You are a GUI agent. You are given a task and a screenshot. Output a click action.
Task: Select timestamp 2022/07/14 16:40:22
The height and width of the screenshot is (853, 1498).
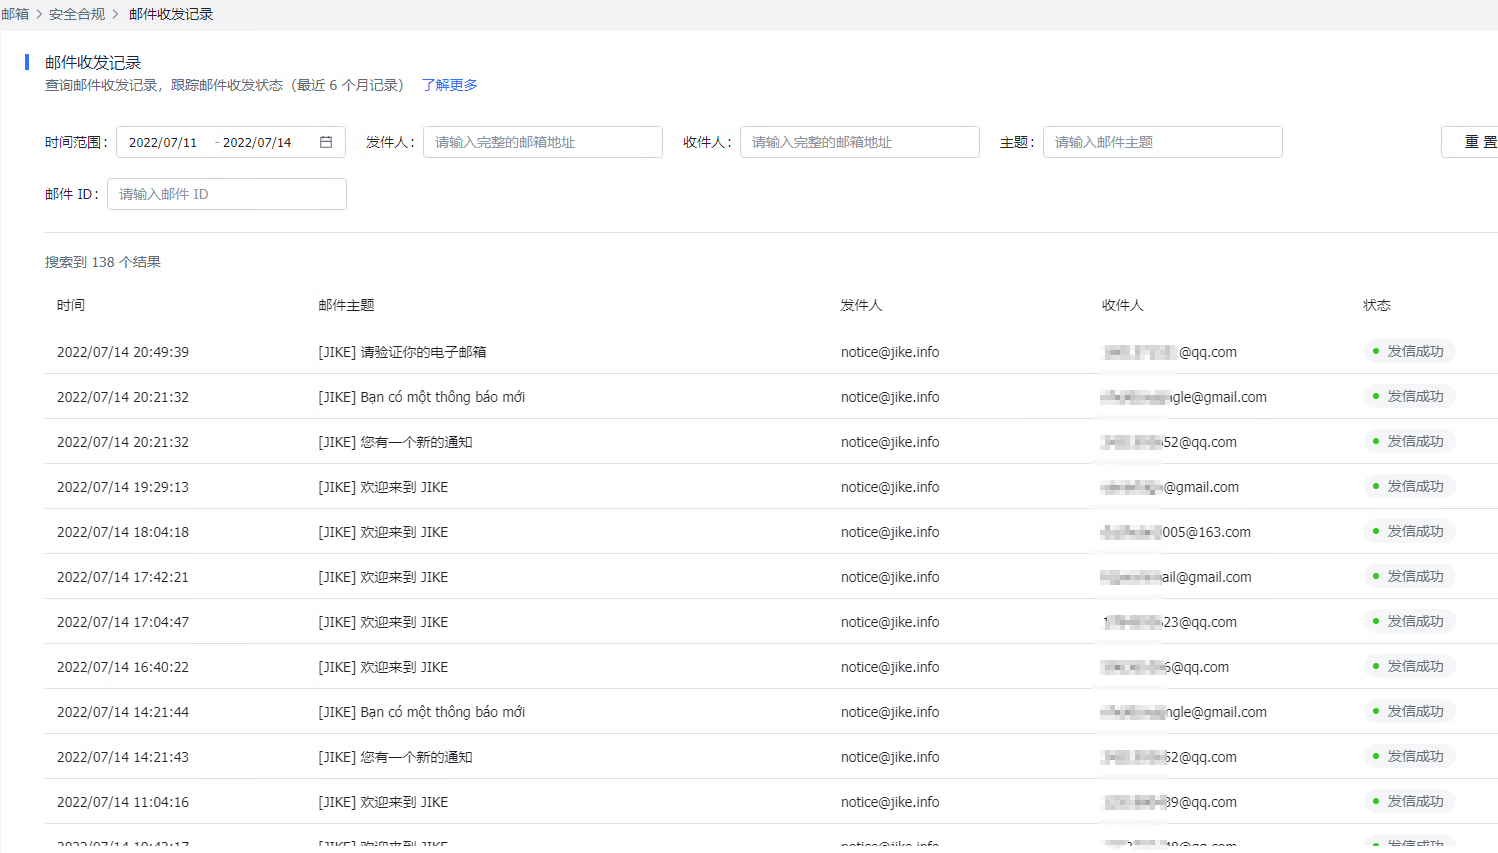click(123, 667)
